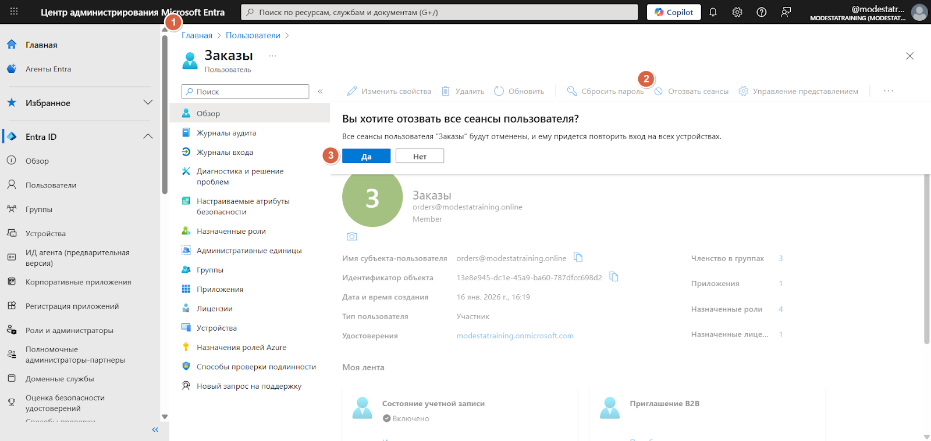Click Главная breadcrumb link
This screenshot has width=931, height=441.
(197, 36)
